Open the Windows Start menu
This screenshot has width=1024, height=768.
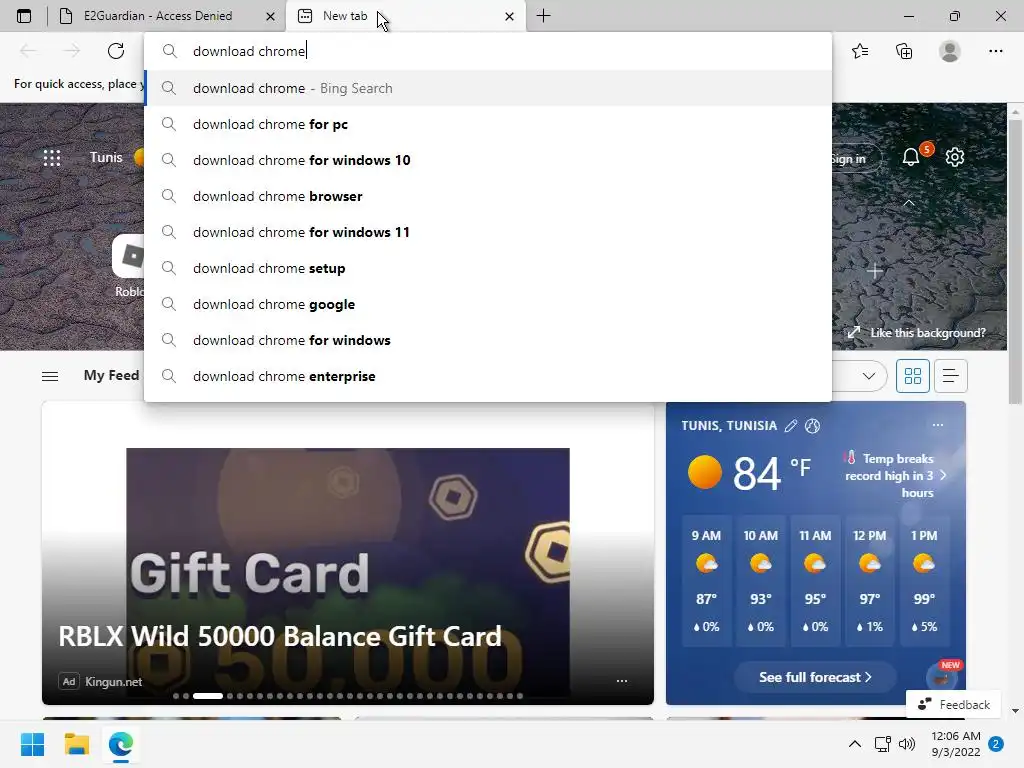(x=33, y=744)
